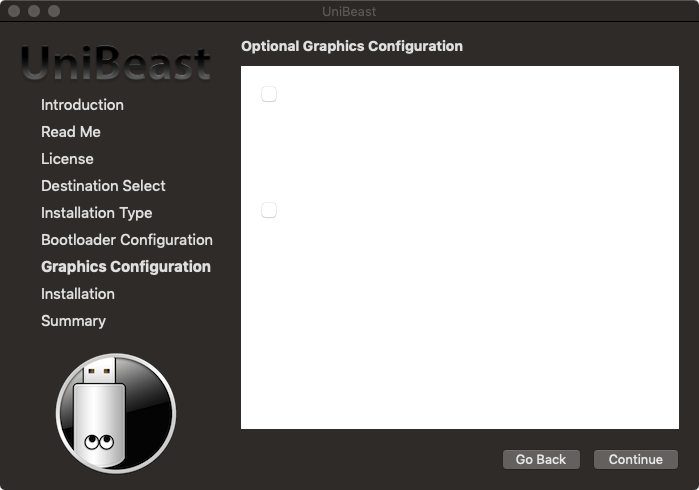Select the Installation Type step

click(x=97, y=213)
